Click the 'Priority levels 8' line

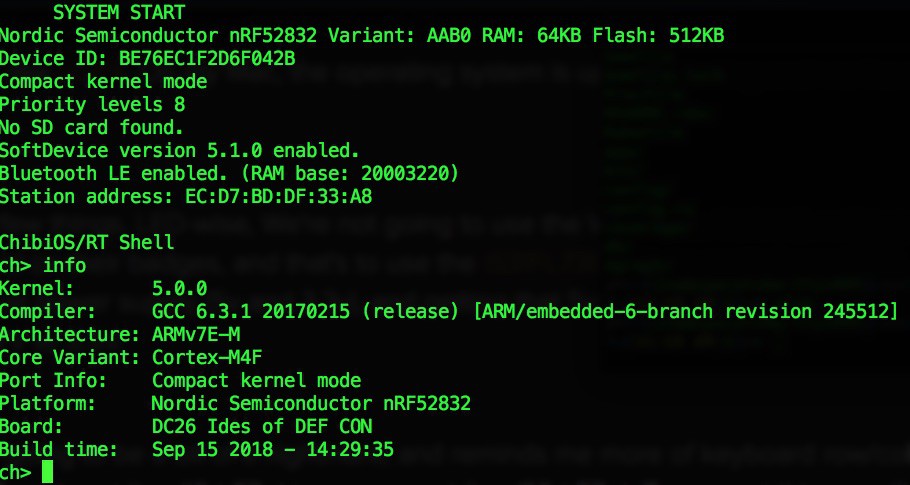(92, 104)
